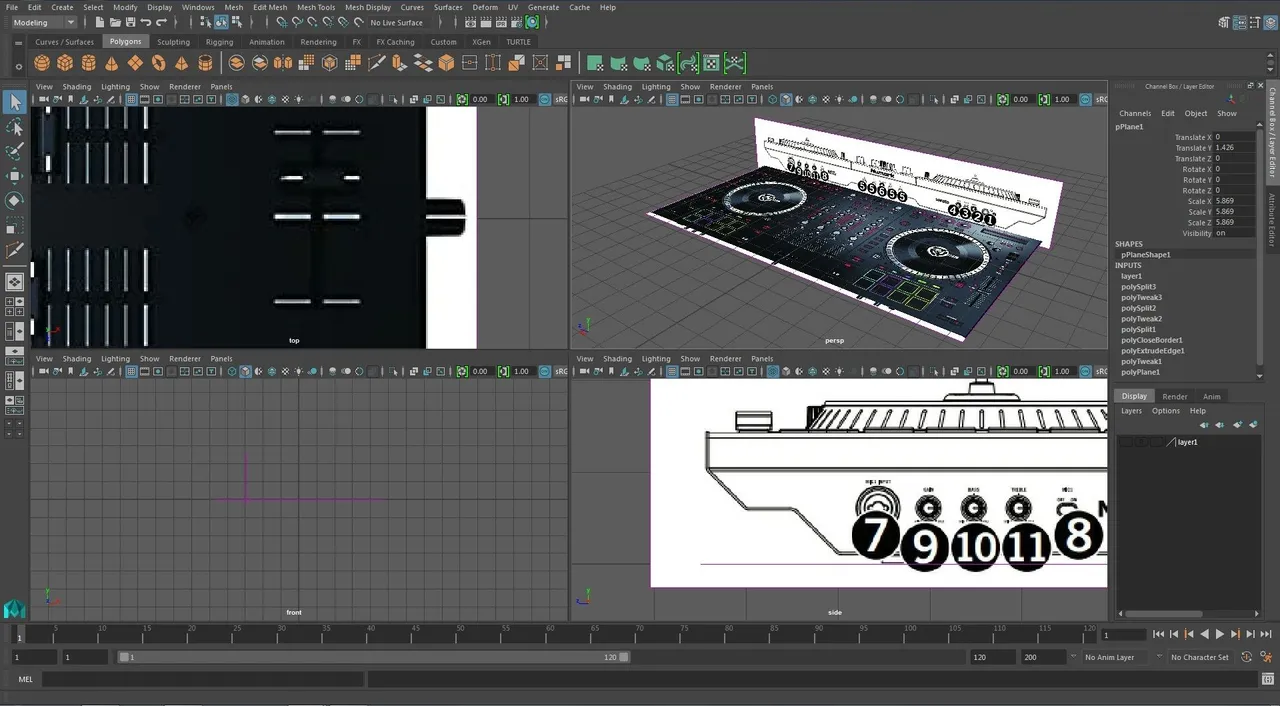The height and width of the screenshot is (706, 1280).
Task: Toggle Select by component type mode
Action: (x=235, y=22)
